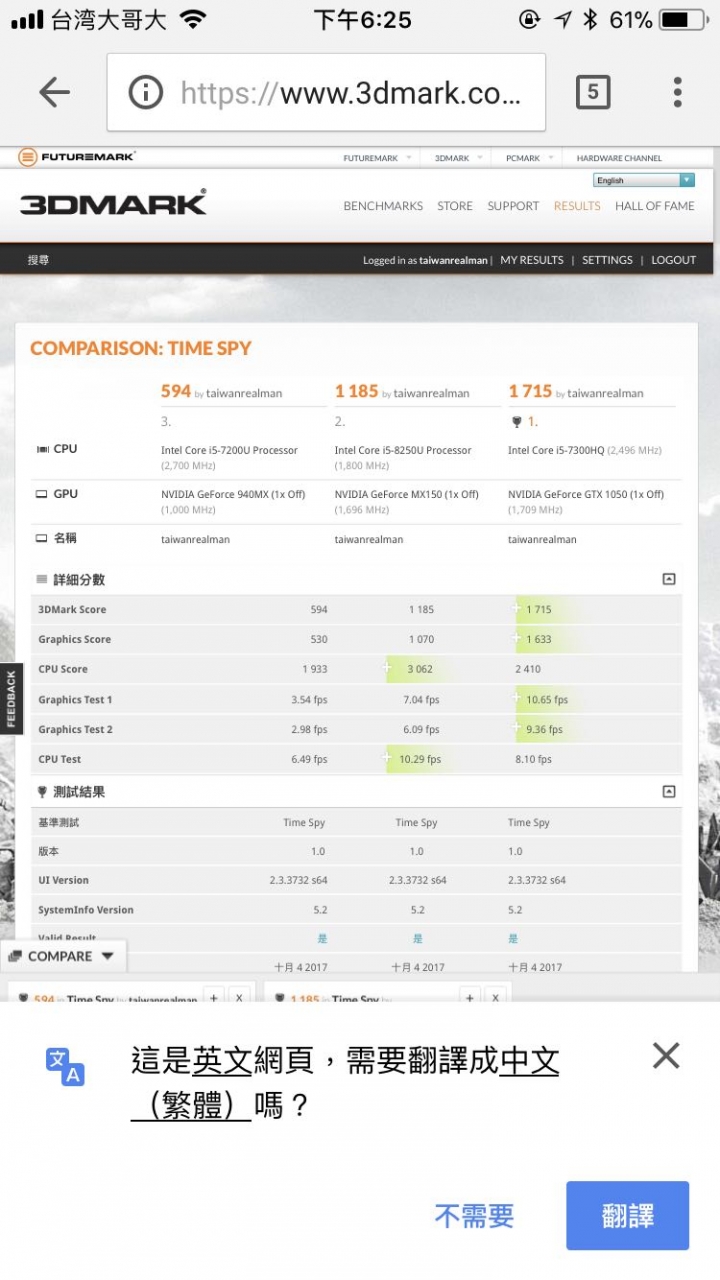Viewport: 720px width, 1280px height.
Task: Go to BENCHMARKS menu
Action: 383,206
